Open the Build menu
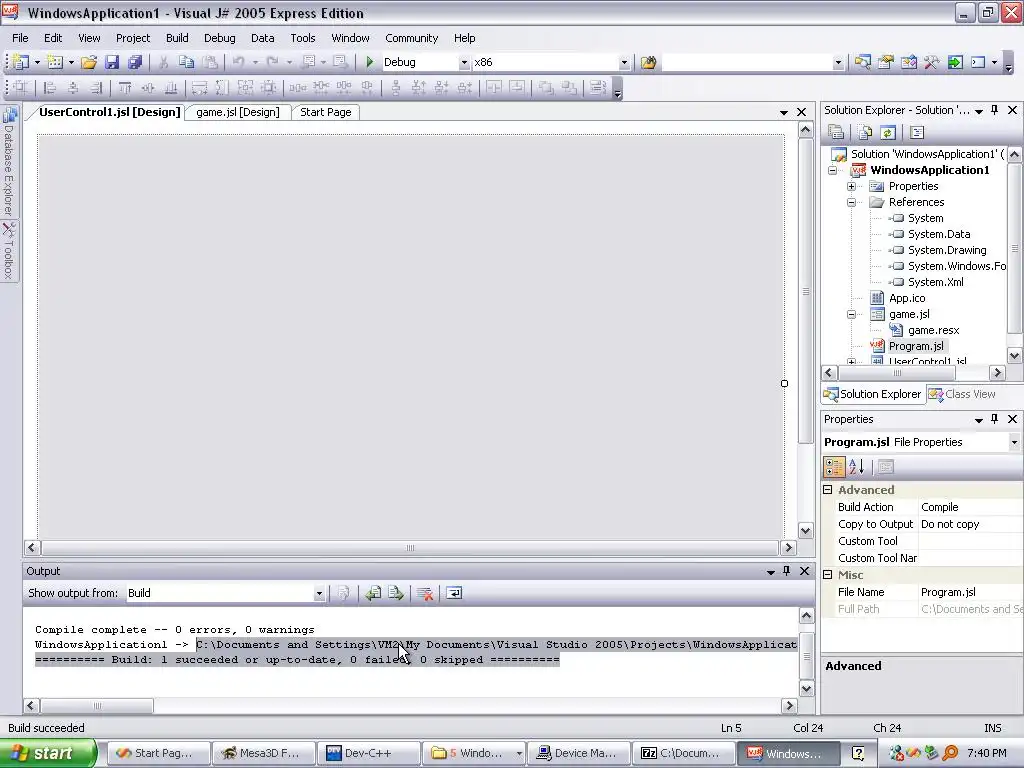The height and width of the screenshot is (768, 1024). tap(177, 38)
